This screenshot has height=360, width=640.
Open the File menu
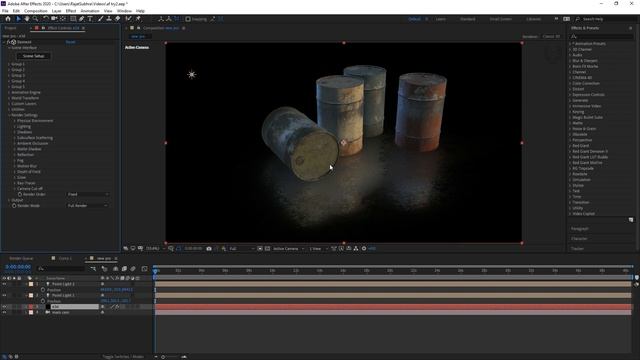point(5,11)
